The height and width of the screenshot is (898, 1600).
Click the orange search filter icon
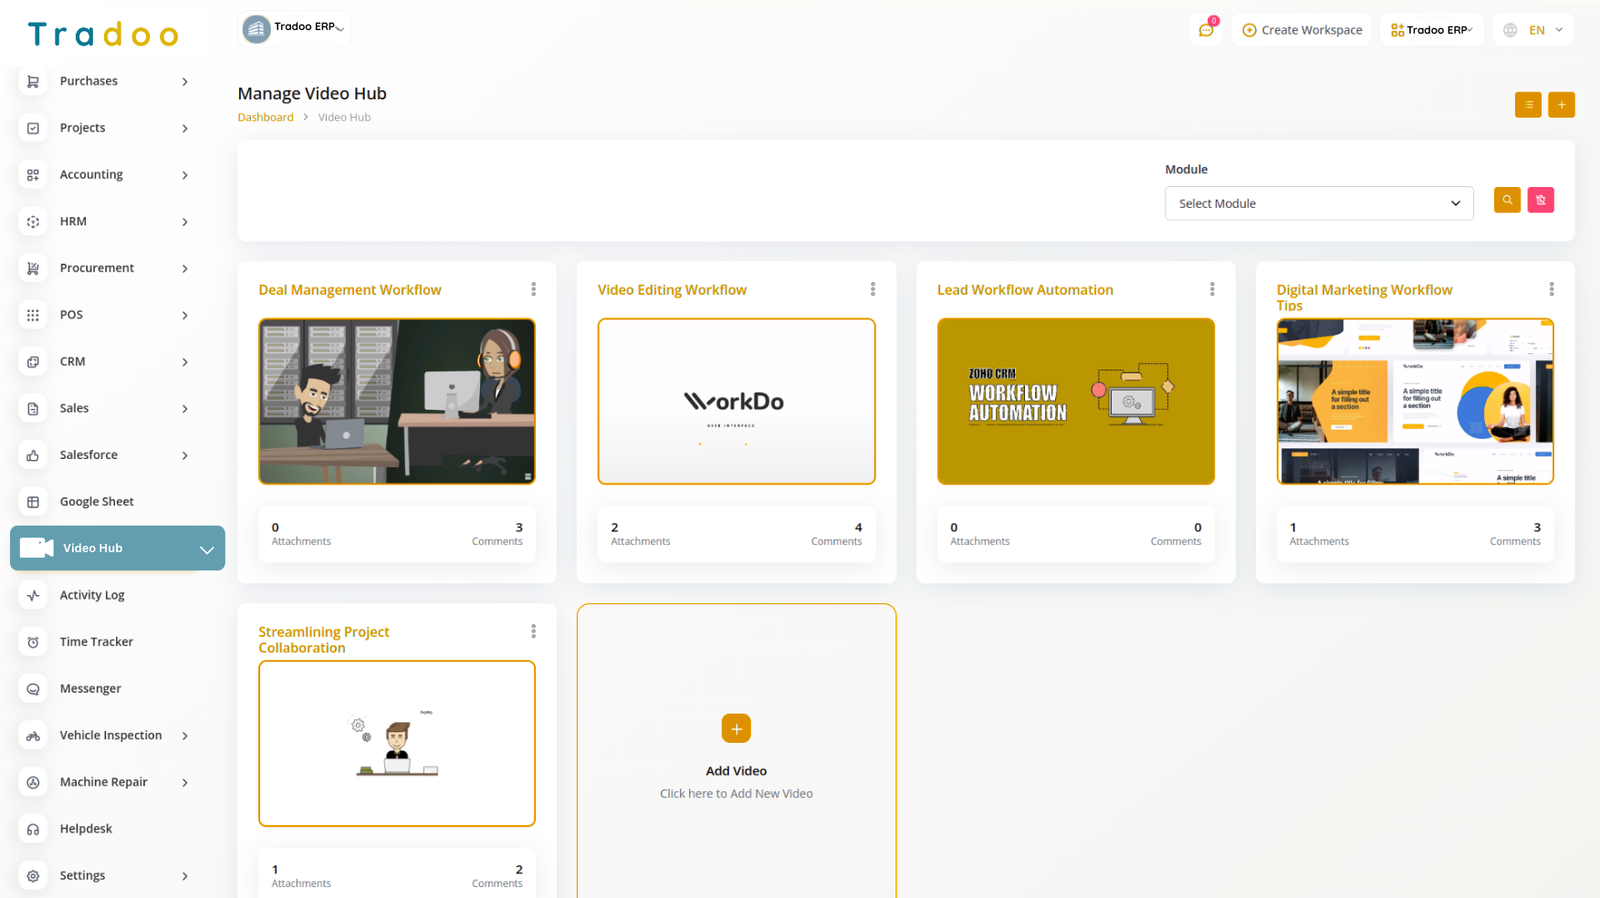click(x=1507, y=200)
